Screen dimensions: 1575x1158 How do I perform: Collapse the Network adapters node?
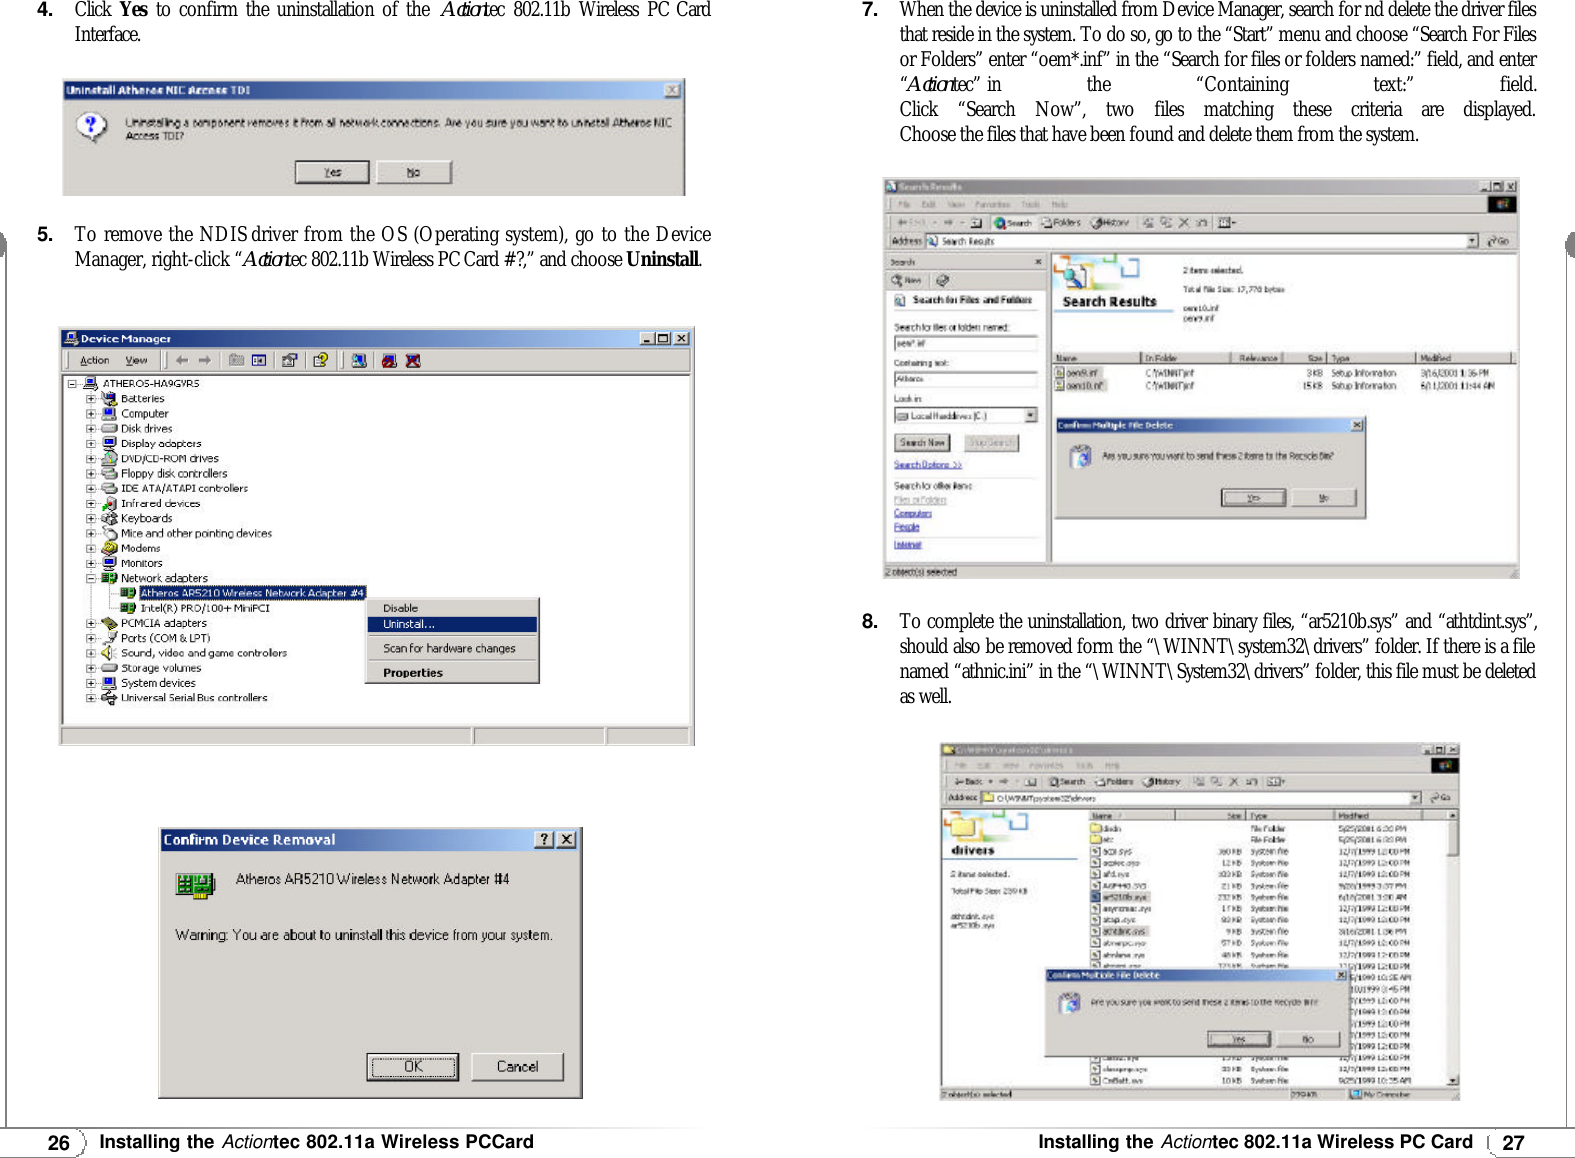pos(91,578)
